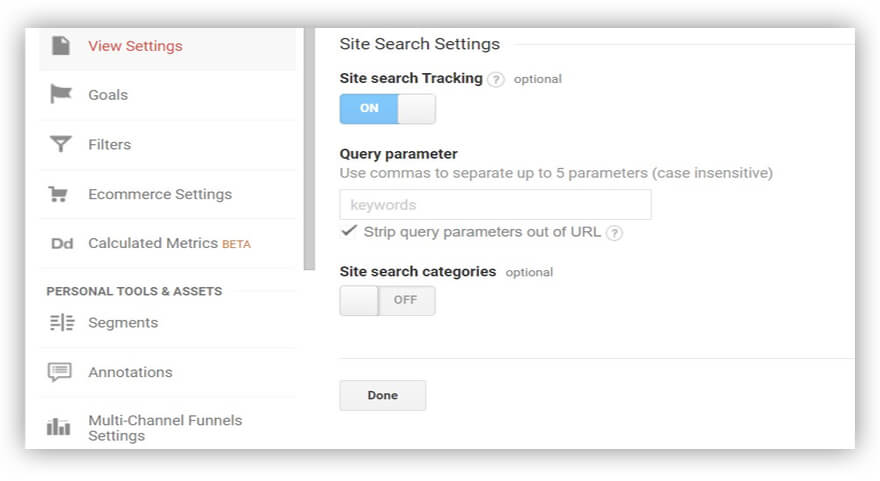Screen dimensions: 880x481
Task: Focus the Query parameter keywords field
Action: [x=495, y=205]
